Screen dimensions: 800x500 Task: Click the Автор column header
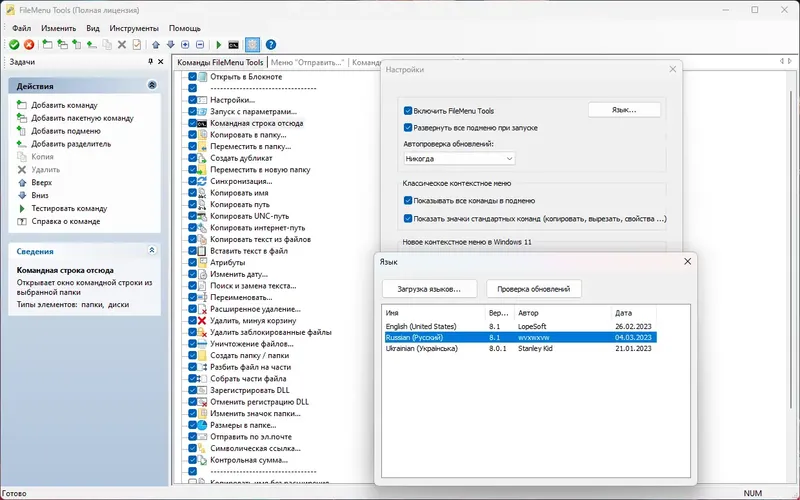(563, 313)
